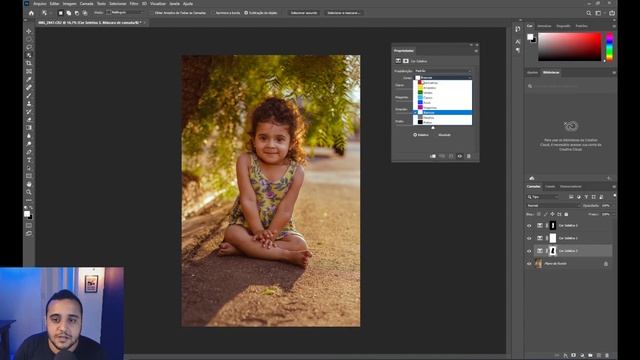Click the Selecionar e mascarar button
640x360 pixels.
pos(344,13)
